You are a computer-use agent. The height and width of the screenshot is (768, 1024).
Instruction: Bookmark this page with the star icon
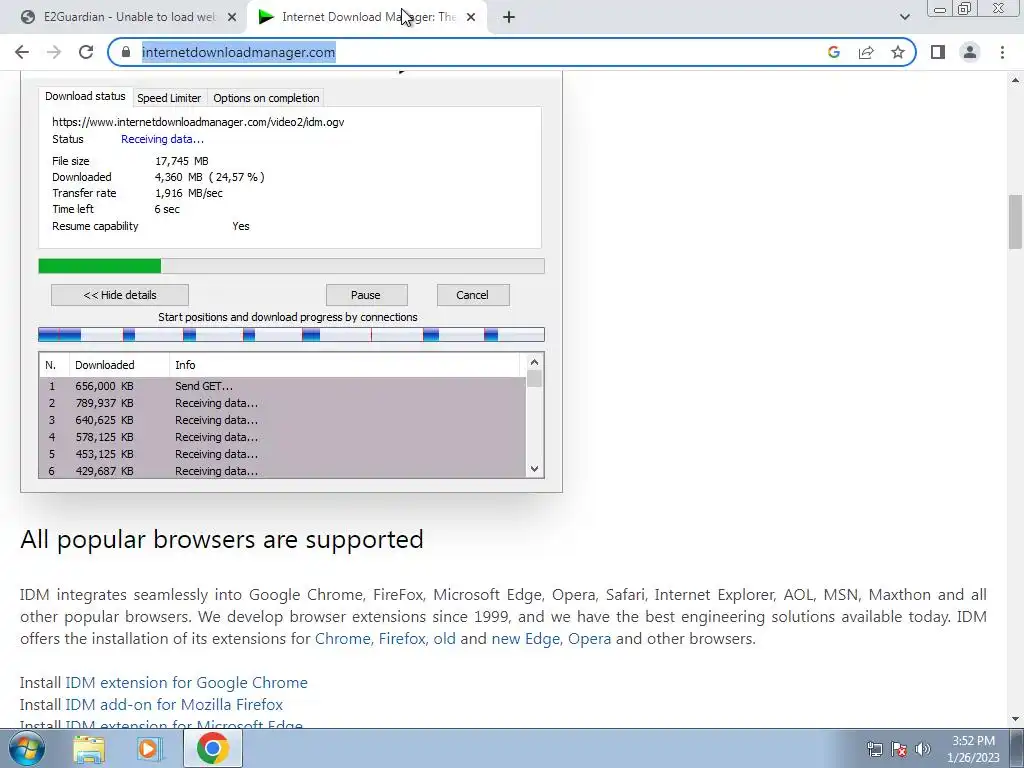tap(898, 52)
